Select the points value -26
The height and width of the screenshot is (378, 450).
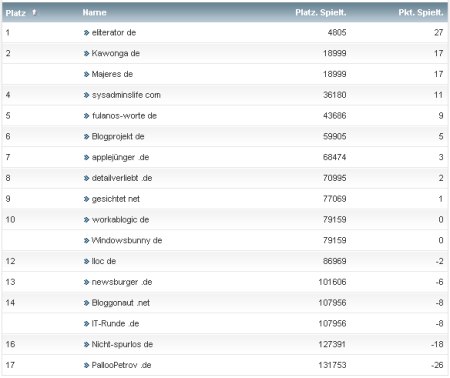tap(437, 365)
